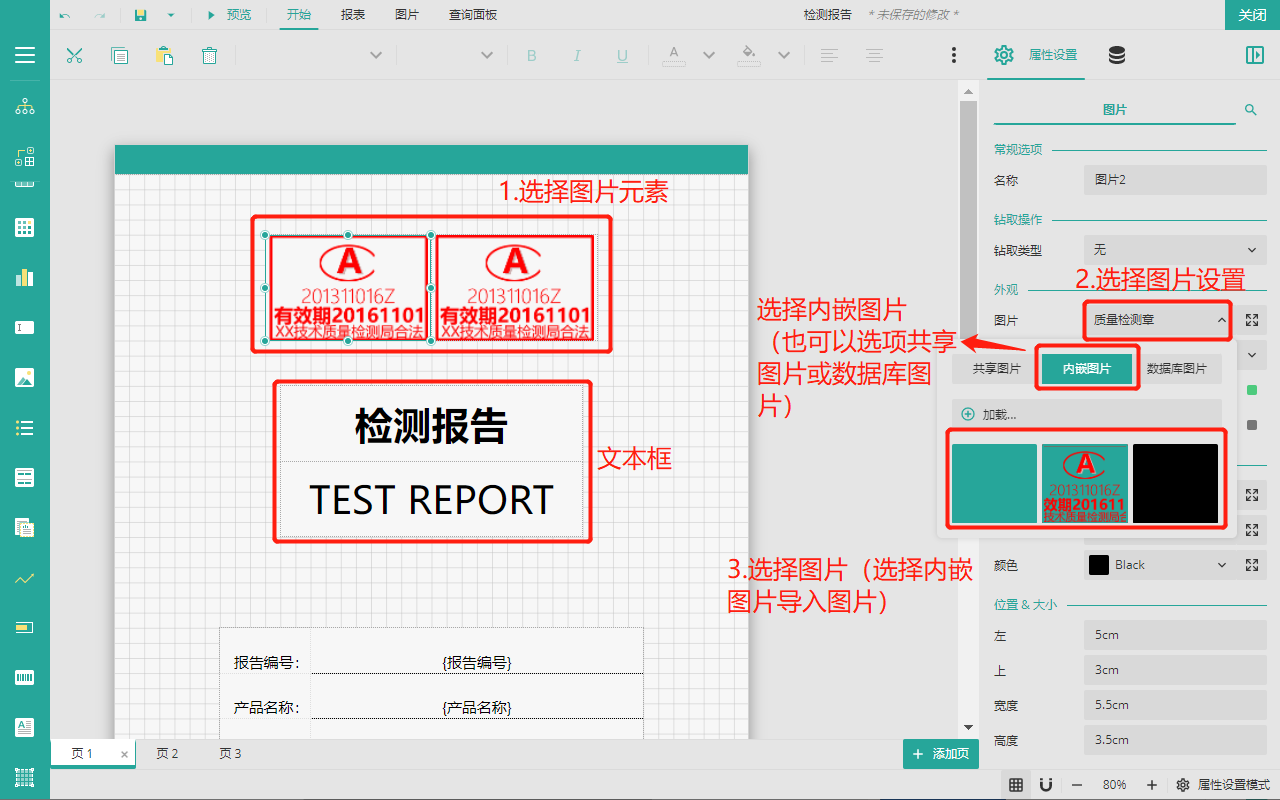Open the hamburger menu in the sidebar

(x=25, y=55)
